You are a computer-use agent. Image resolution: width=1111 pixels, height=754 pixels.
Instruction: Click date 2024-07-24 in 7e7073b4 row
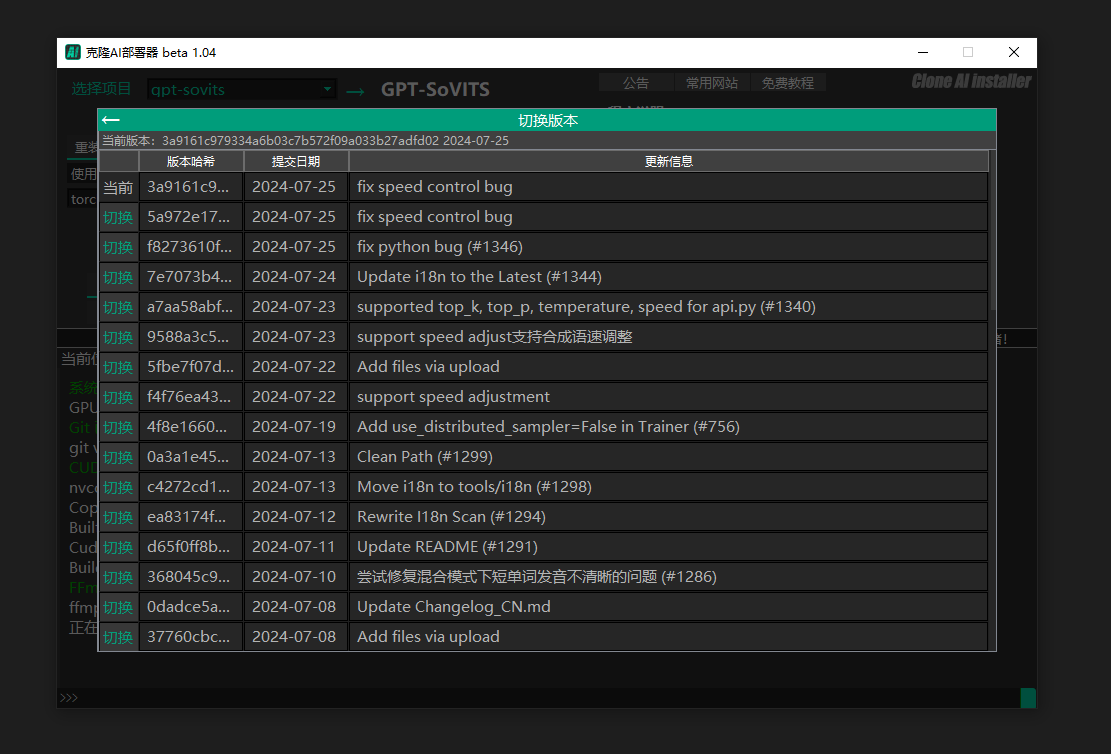tap(294, 277)
